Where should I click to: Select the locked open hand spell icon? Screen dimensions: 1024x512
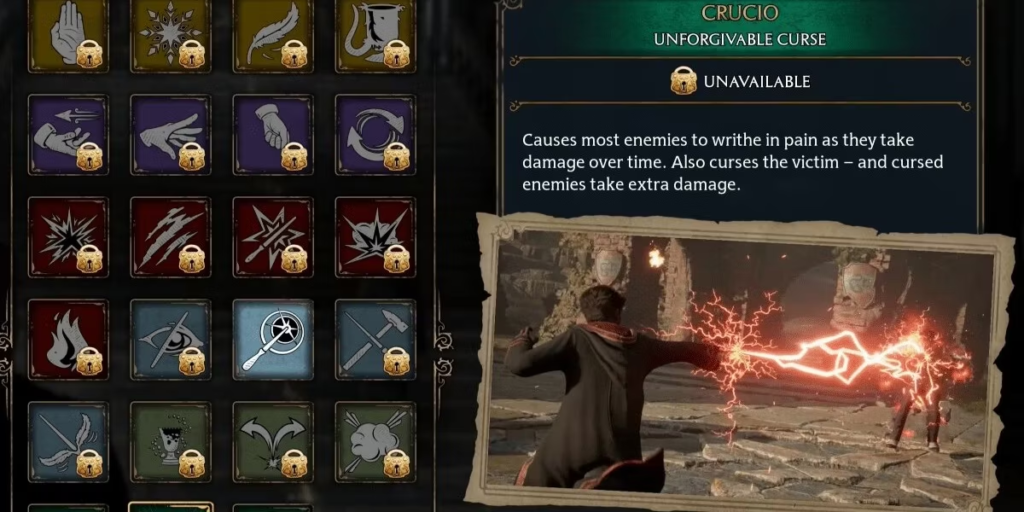(x=68, y=35)
